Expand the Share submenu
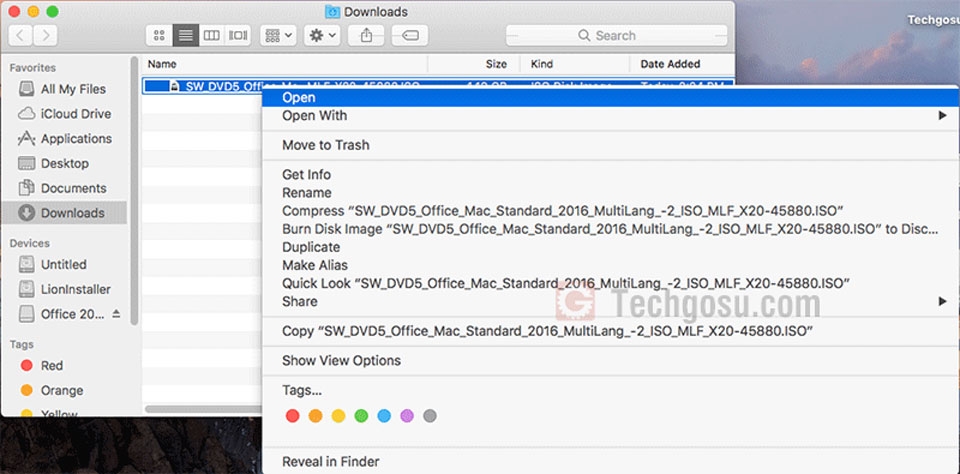This screenshot has width=960, height=474. (x=610, y=301)
